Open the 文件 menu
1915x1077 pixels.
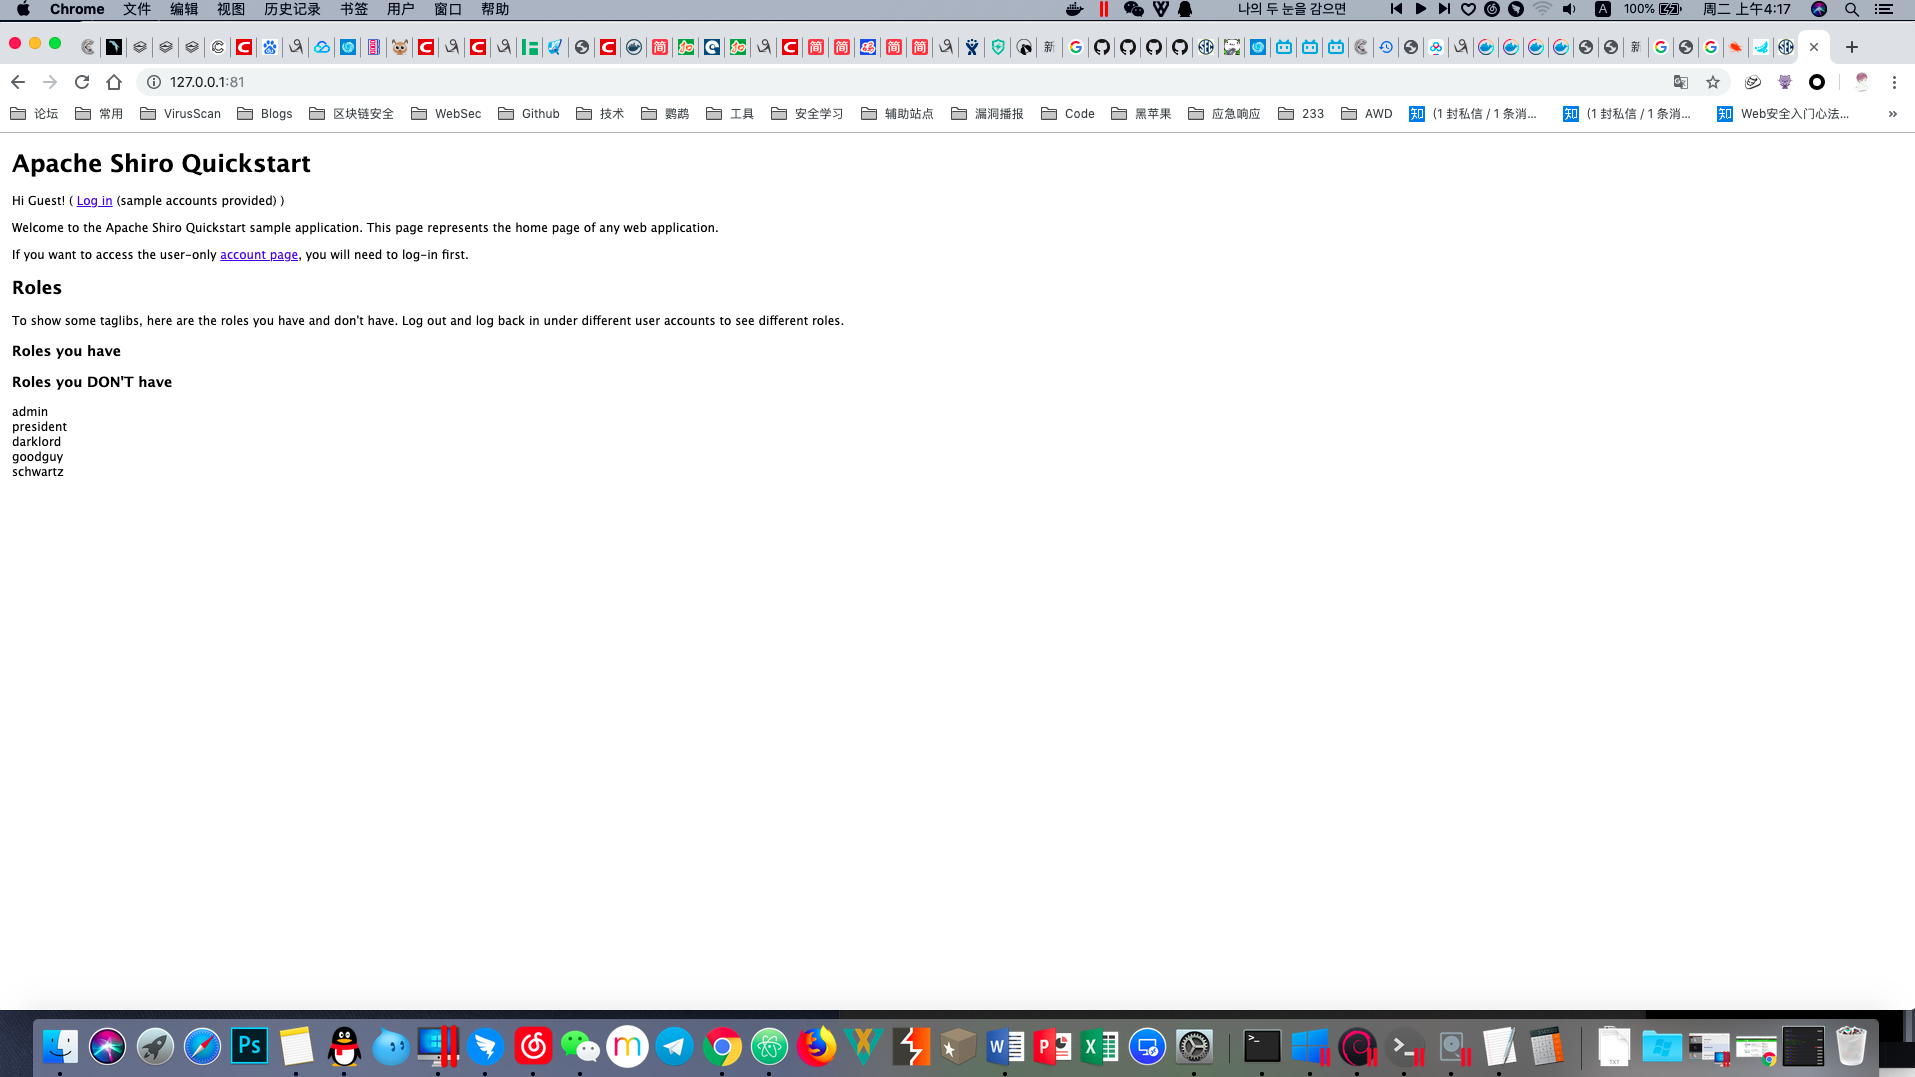click(137, 9)
